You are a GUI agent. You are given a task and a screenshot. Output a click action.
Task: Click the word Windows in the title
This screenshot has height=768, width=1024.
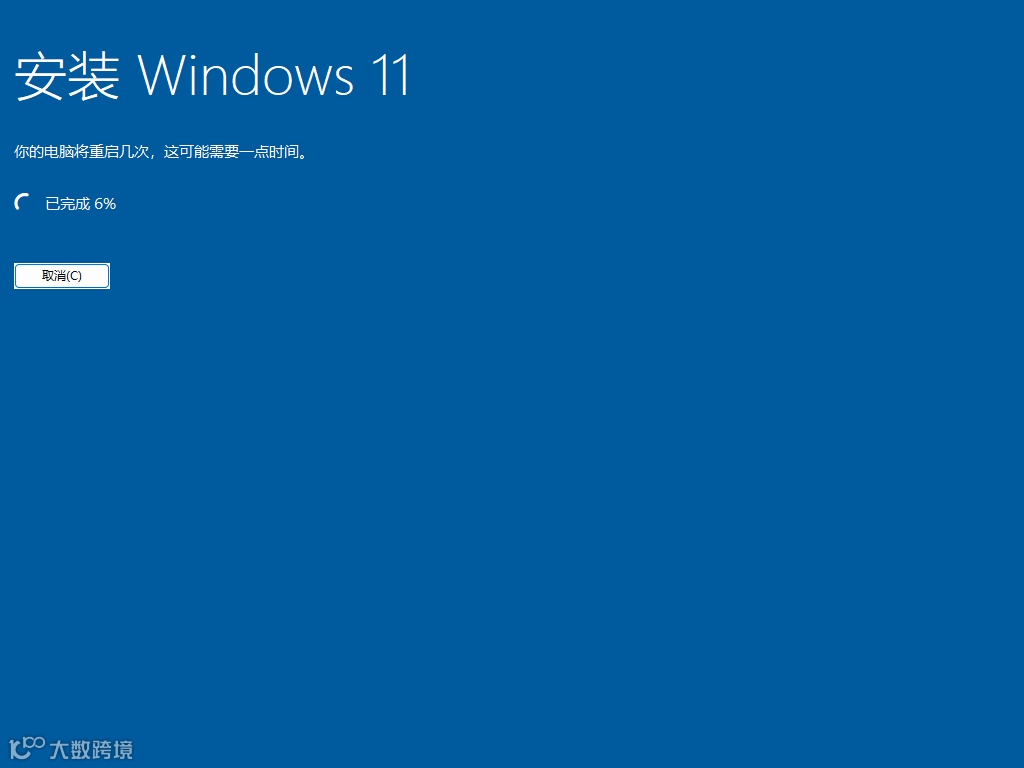pyautogui.click(x=246, y=76)
